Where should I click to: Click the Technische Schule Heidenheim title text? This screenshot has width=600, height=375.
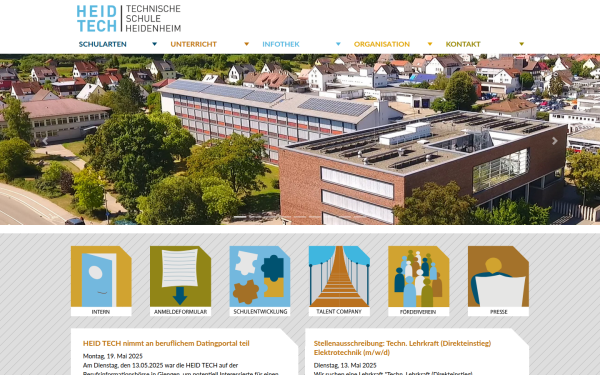click(153, 18)
